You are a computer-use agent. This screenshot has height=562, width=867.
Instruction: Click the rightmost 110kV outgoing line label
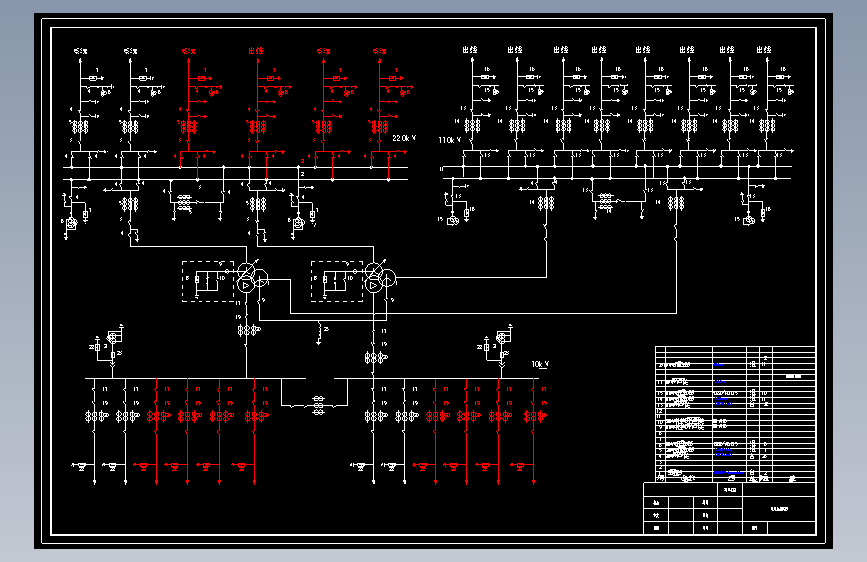pos(764,50)
